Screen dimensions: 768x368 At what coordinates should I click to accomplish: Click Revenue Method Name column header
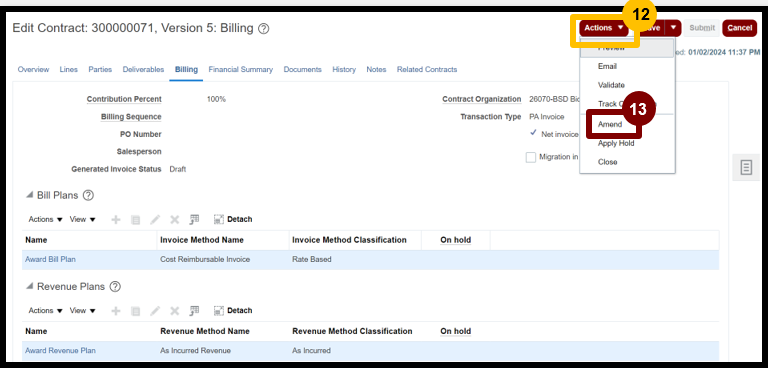click(x=205, y=331)
